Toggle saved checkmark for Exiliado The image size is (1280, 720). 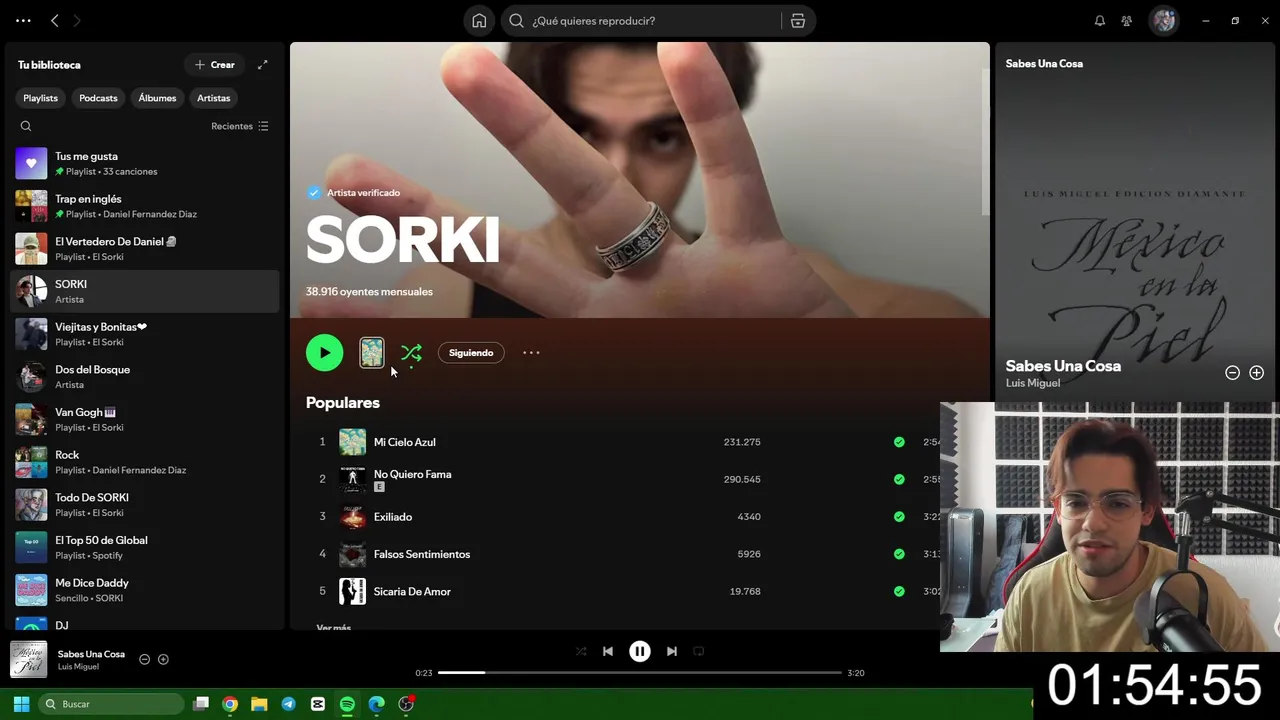[899, 517]
